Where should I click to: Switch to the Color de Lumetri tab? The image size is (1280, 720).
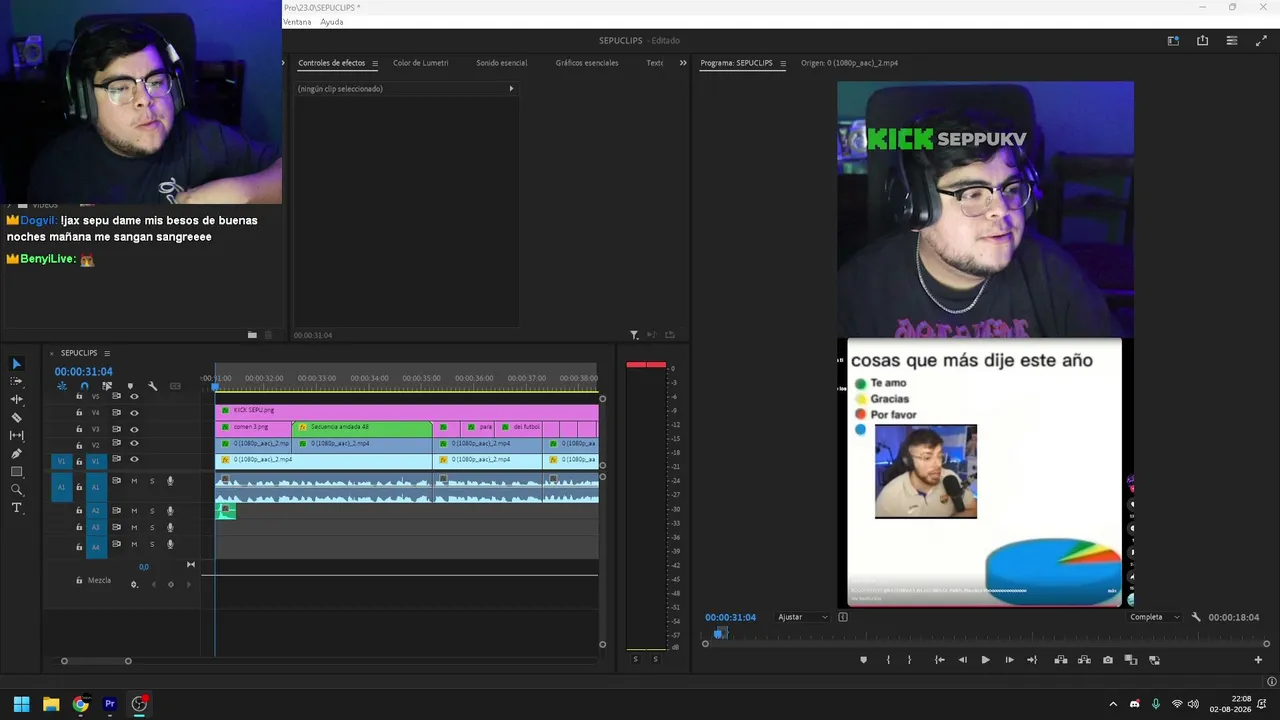coord(420,63)
